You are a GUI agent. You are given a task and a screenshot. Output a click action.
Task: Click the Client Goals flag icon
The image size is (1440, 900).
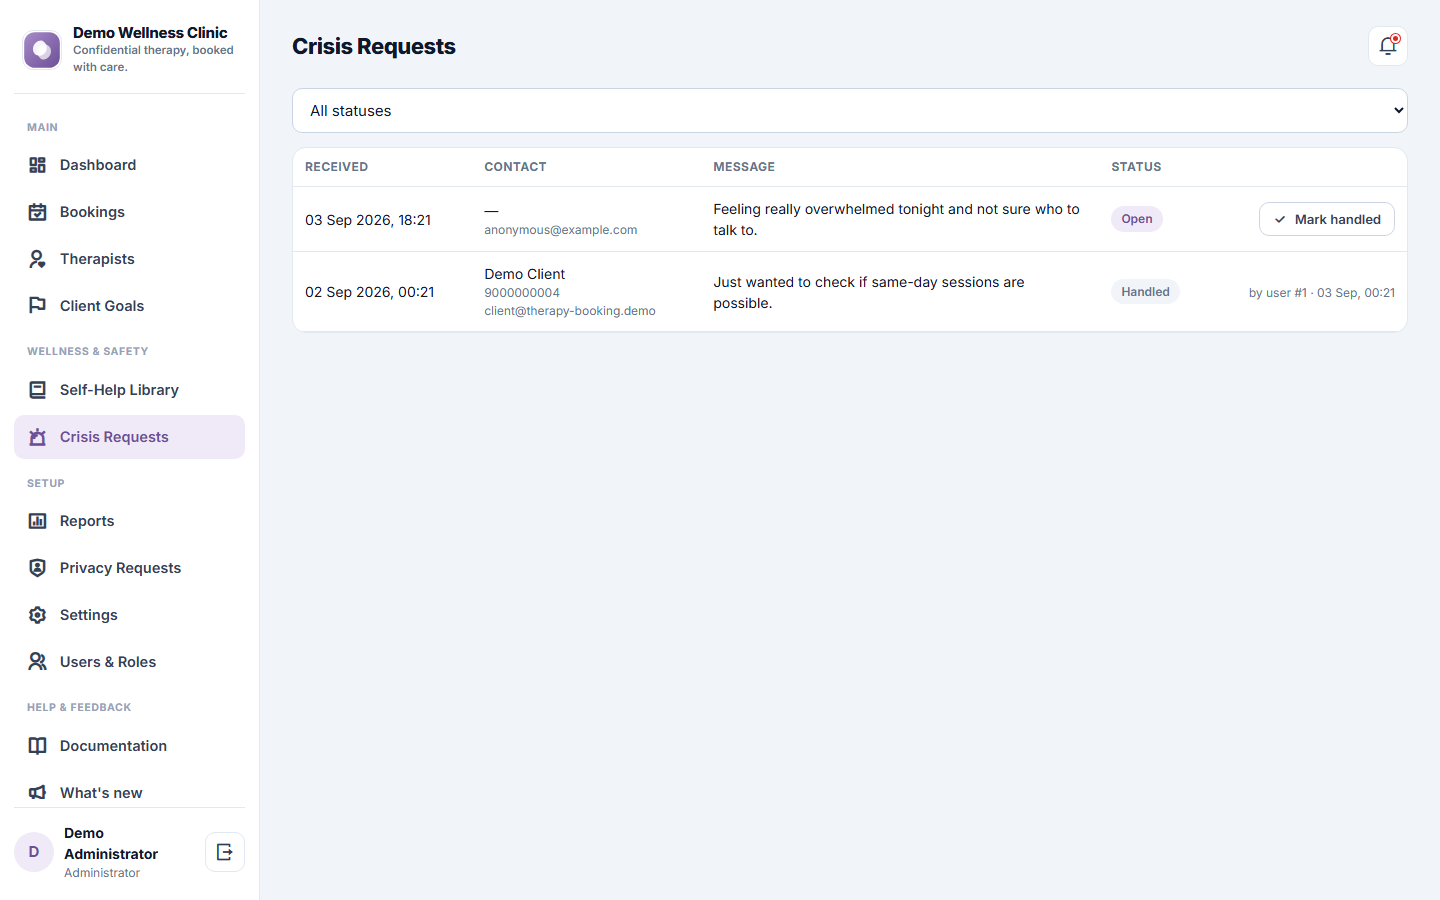point(37,306)
